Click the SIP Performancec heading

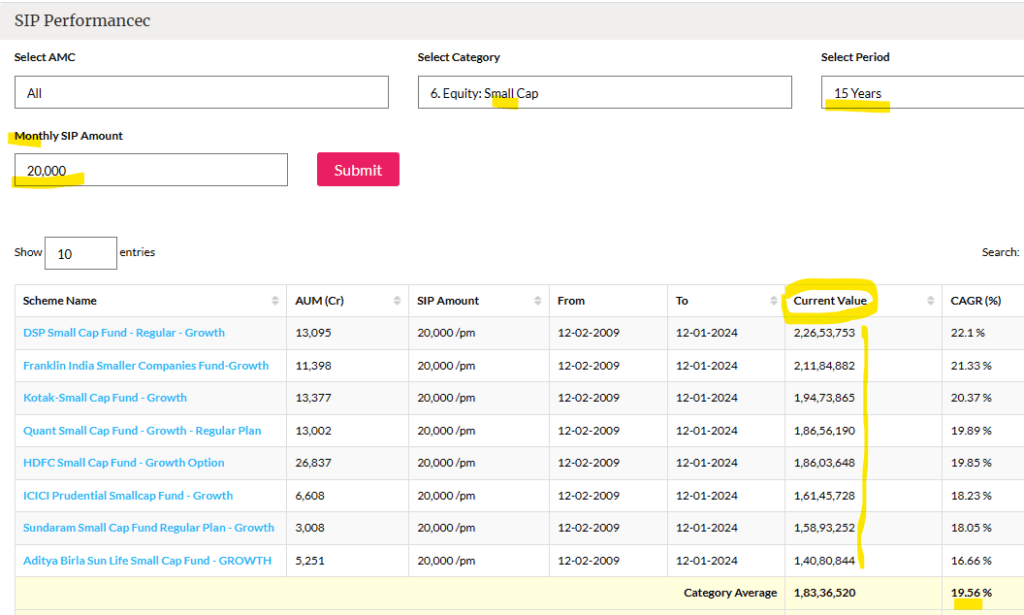tap(82, 20)
